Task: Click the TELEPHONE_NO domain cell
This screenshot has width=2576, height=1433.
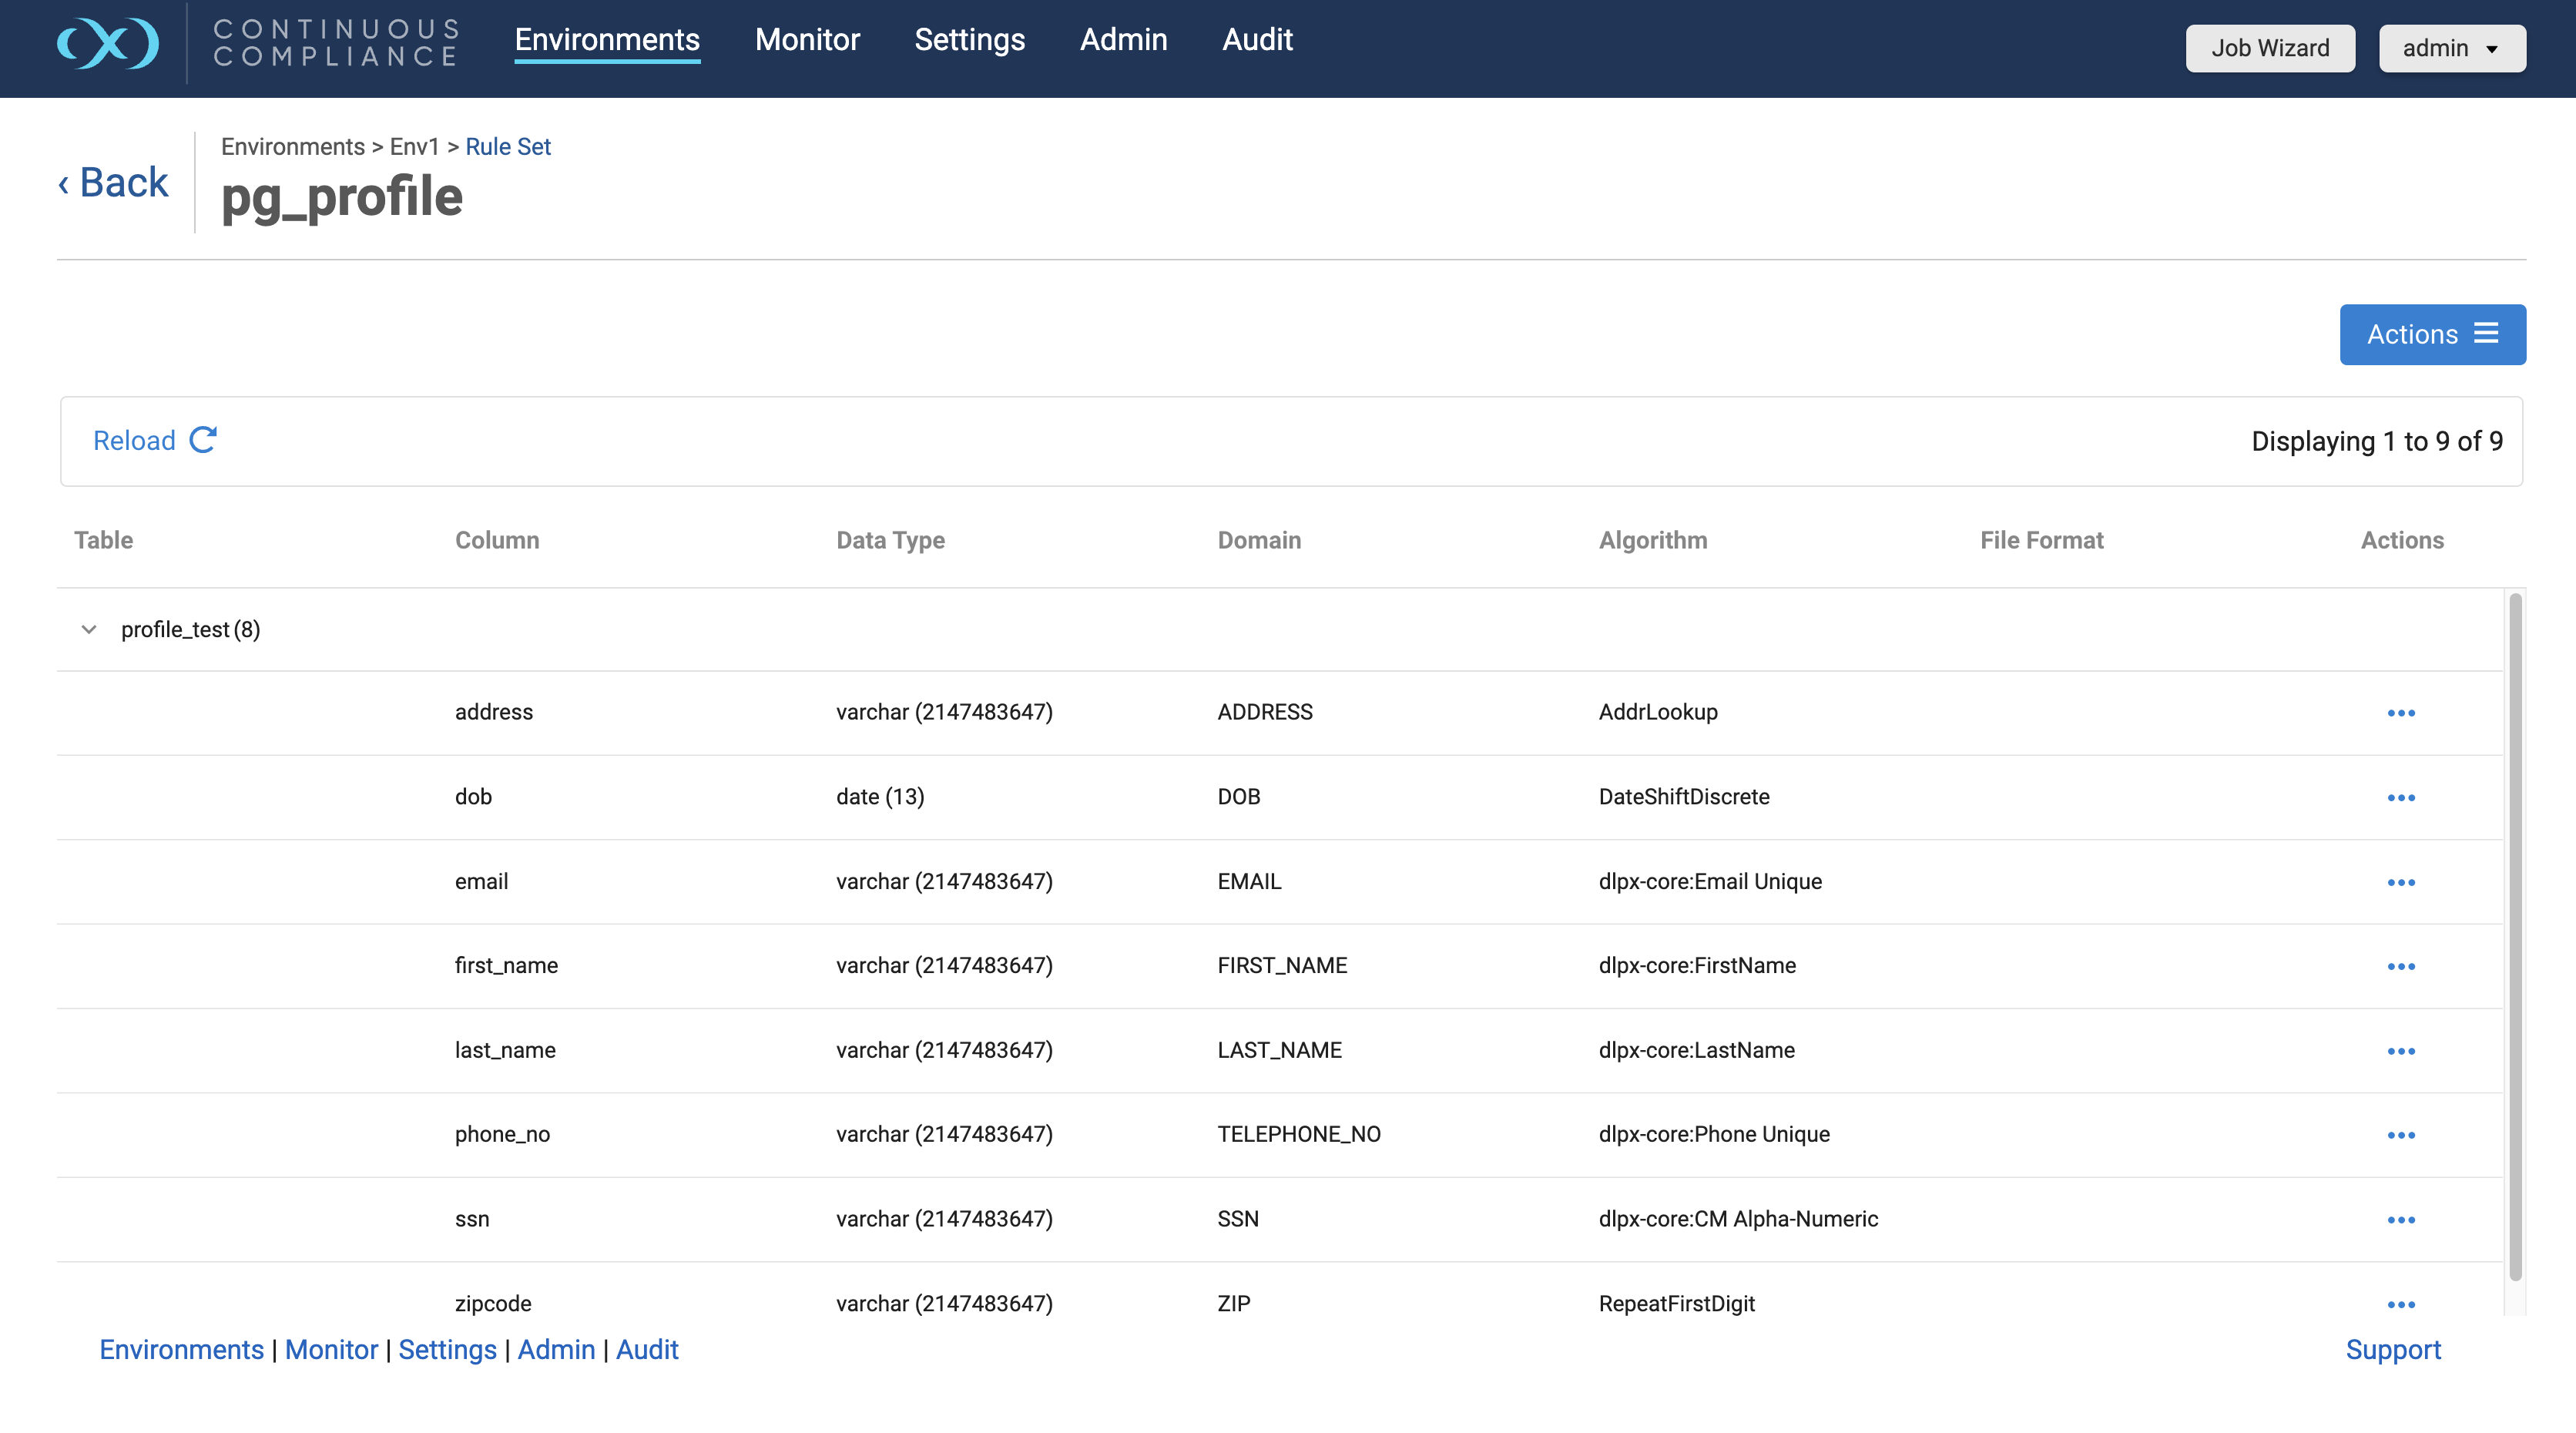Action: [1299, 1134]
